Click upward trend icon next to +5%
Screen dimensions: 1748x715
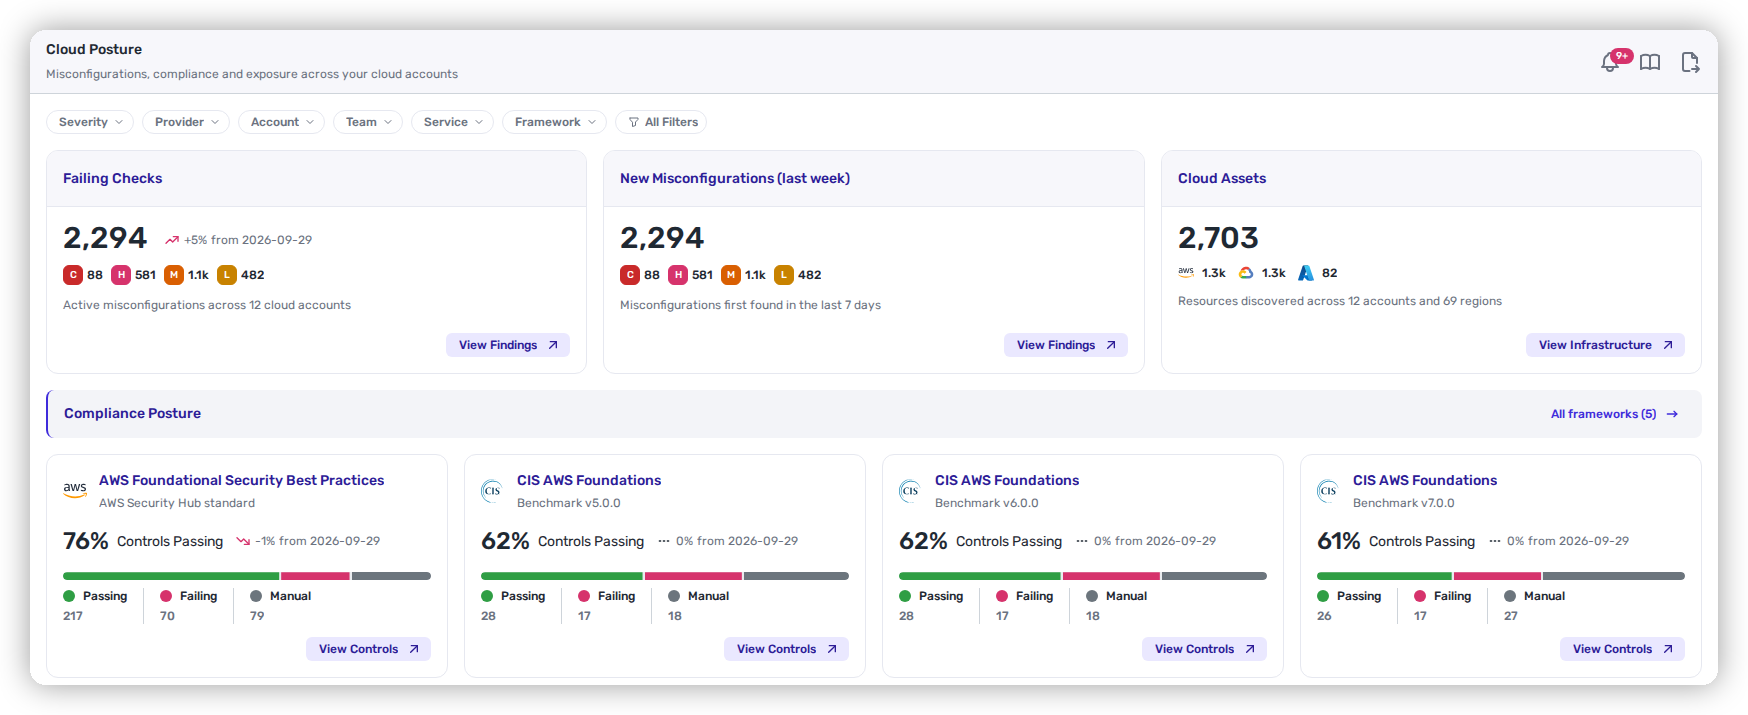pyautogui.click(x=172, y=240)
